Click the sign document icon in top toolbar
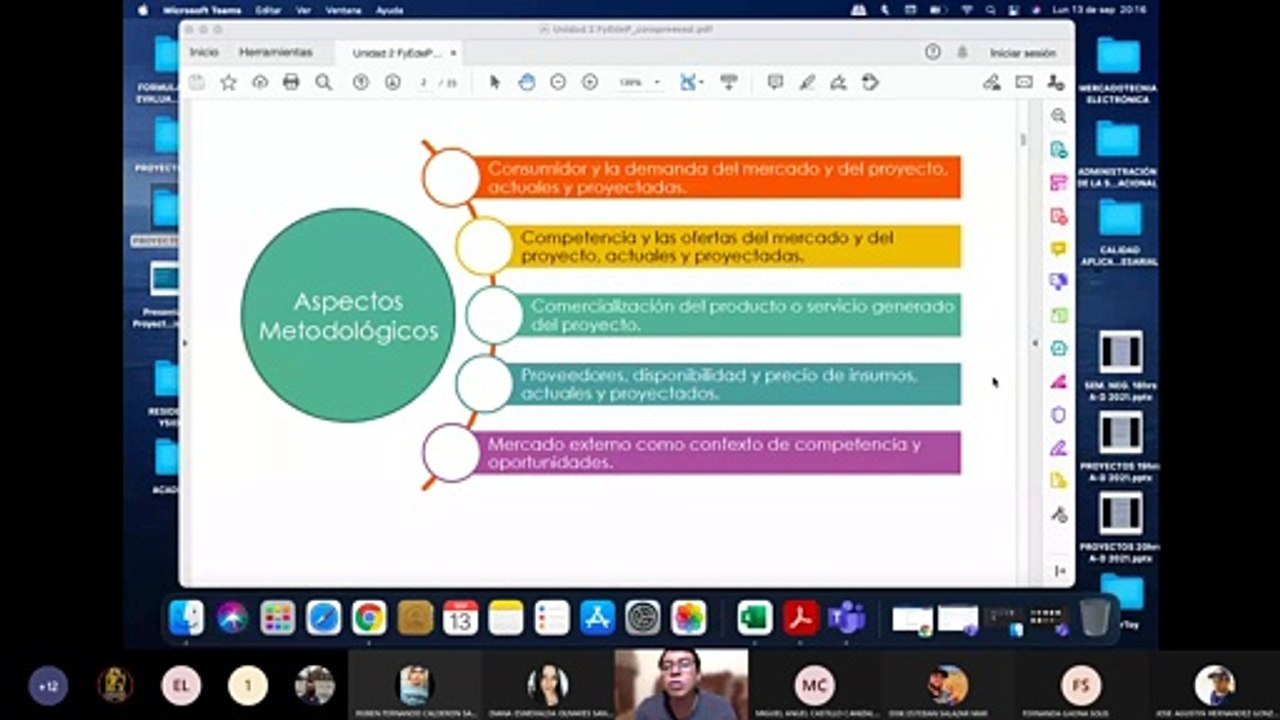Screen dimensions: 1280x720 838,83
